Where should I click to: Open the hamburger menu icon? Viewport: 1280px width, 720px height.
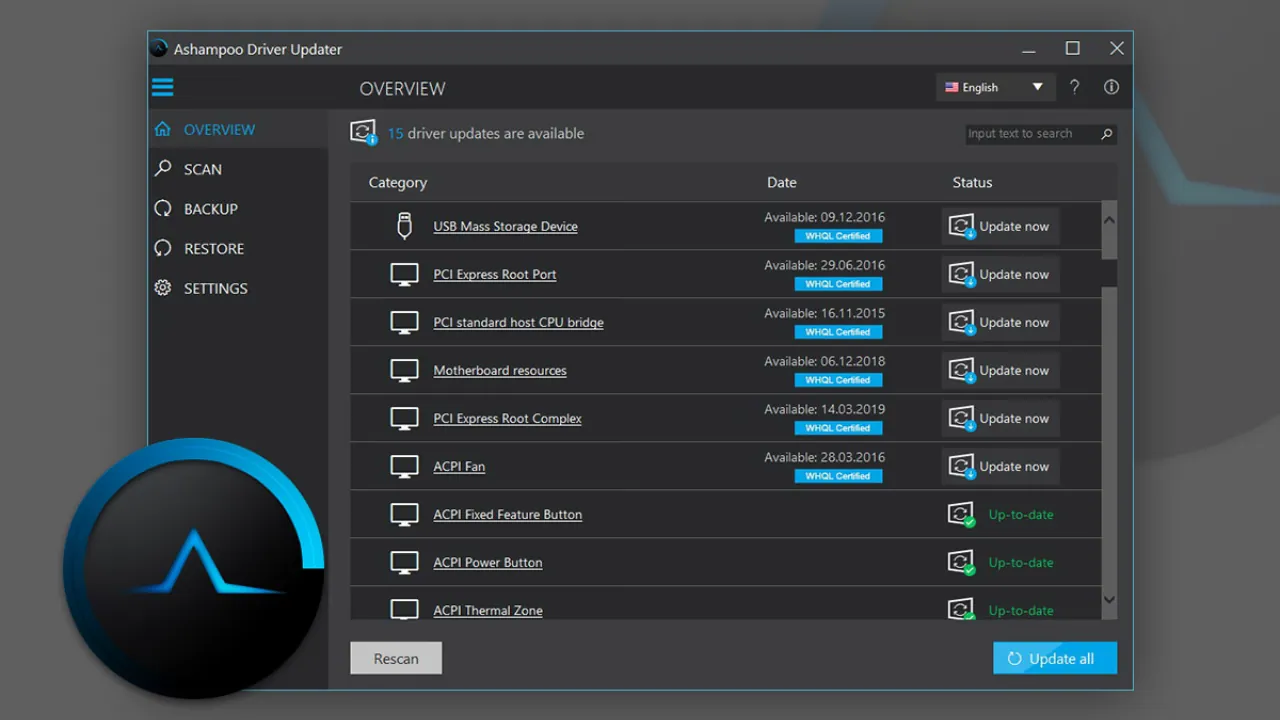coord(163,88)
